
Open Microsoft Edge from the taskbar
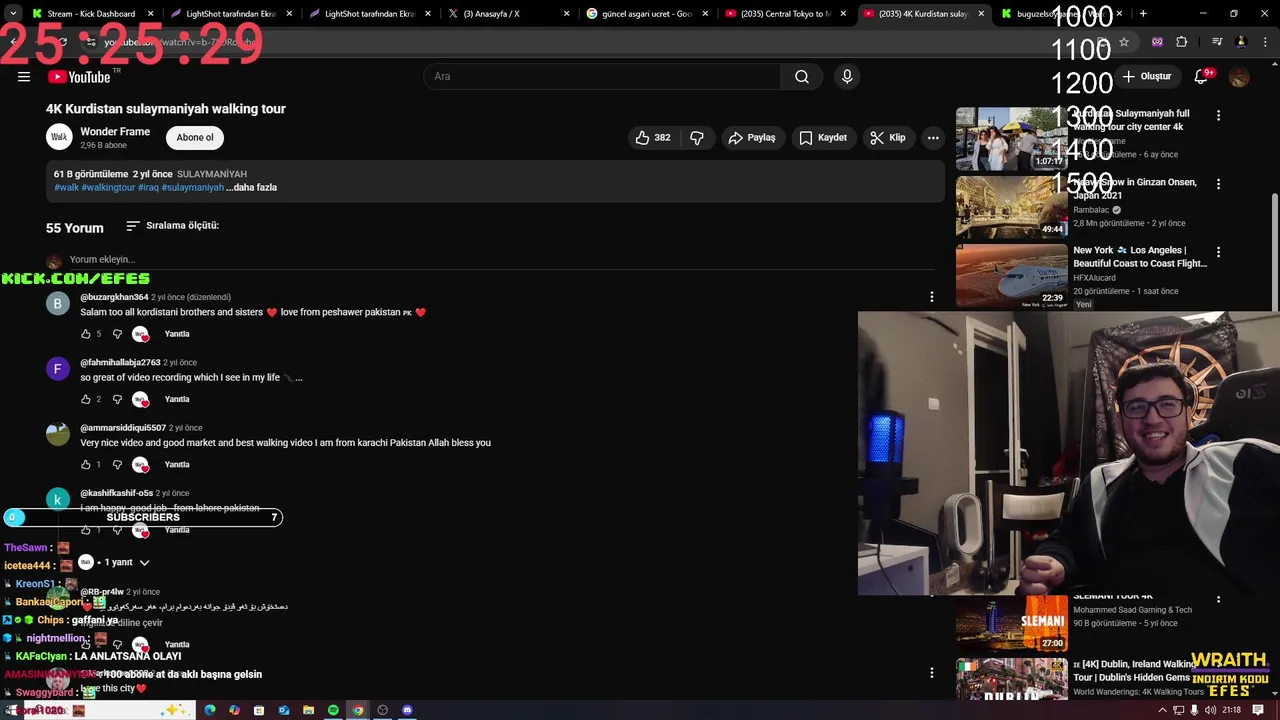pyautogui.click(x=210, y=710)
